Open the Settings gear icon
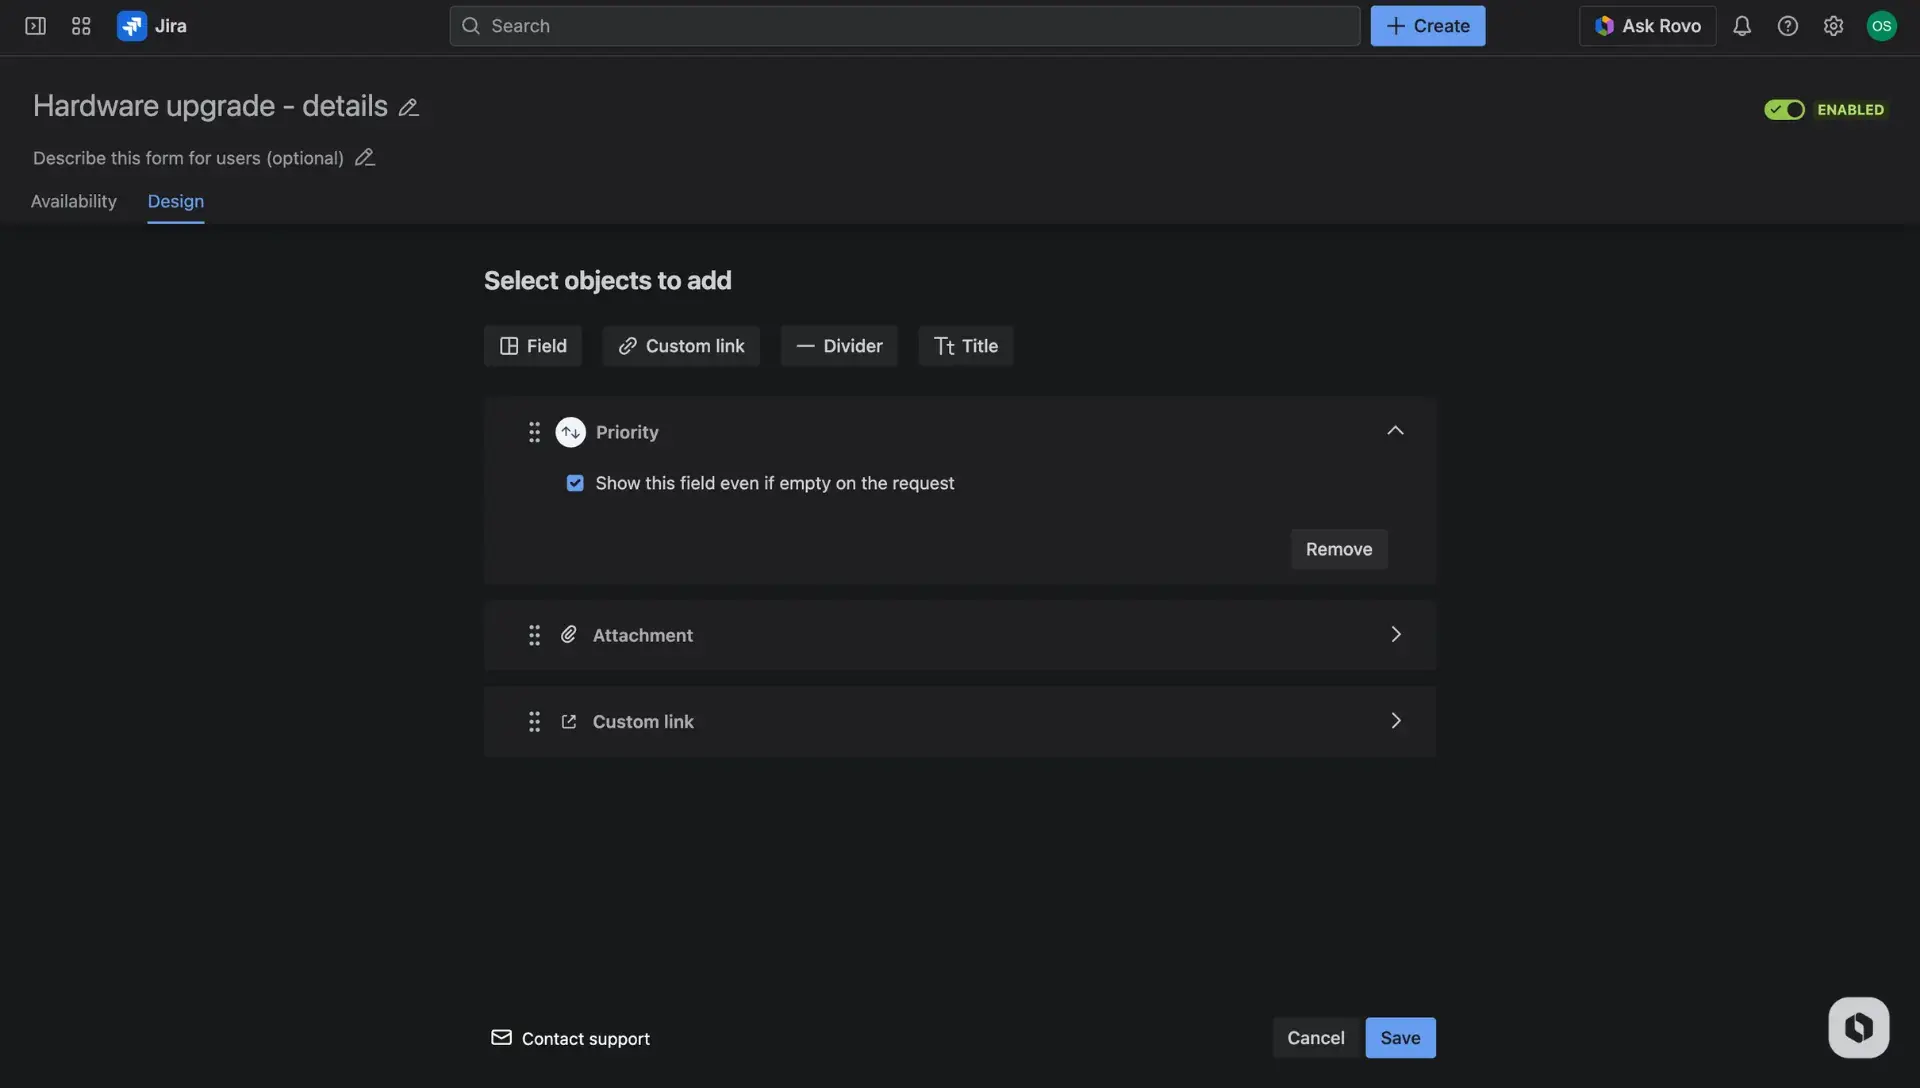The width and height of the screenshot is (1920, 1088). [x=1834, y=26]
